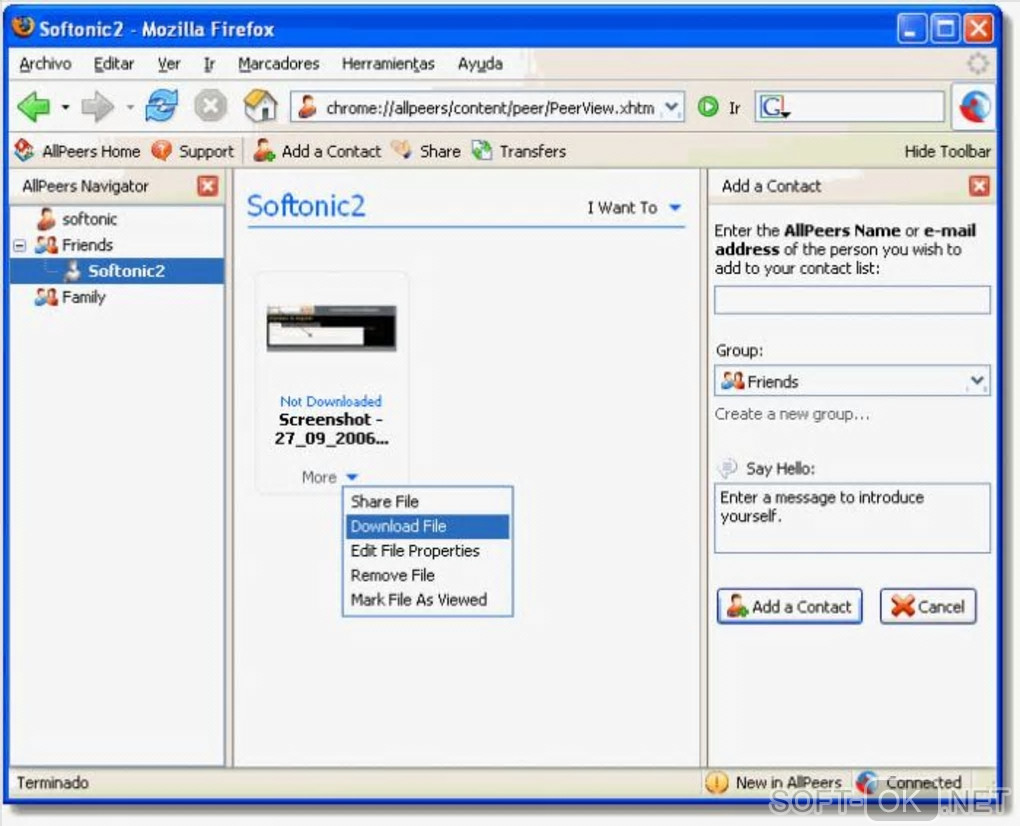Open the Group dropdown showing Friends

pyautogui.click(x=852, y=381)
